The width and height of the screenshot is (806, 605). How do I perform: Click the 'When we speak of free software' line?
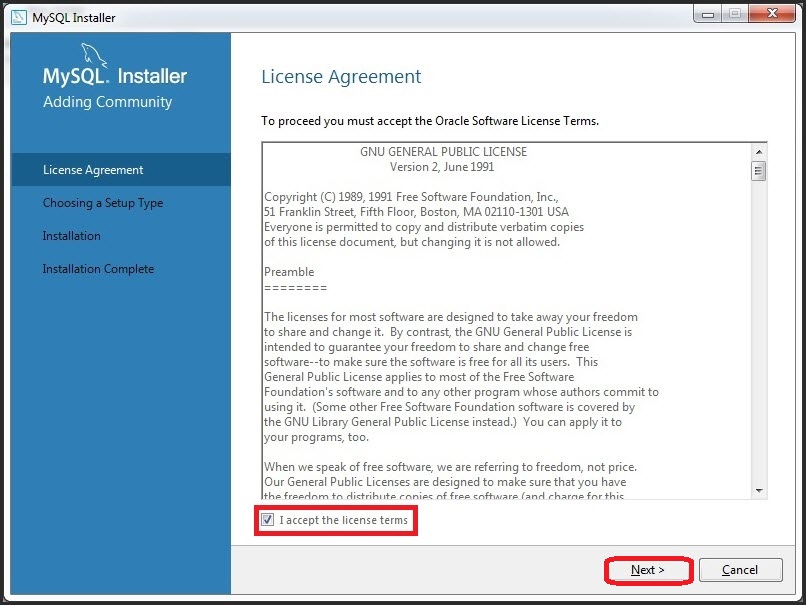[x=450, y=467]
